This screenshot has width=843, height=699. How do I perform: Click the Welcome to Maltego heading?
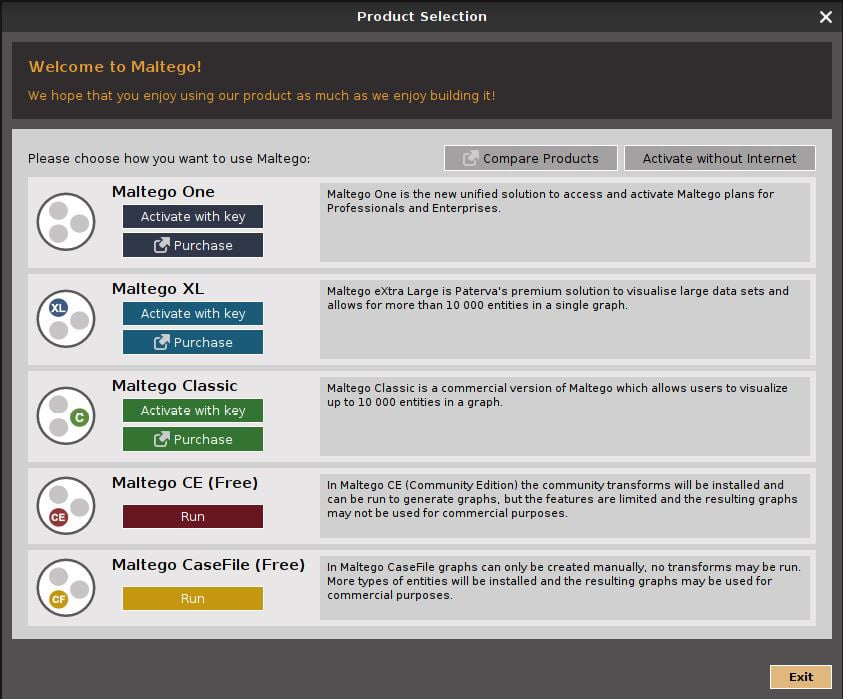[115, 67]
